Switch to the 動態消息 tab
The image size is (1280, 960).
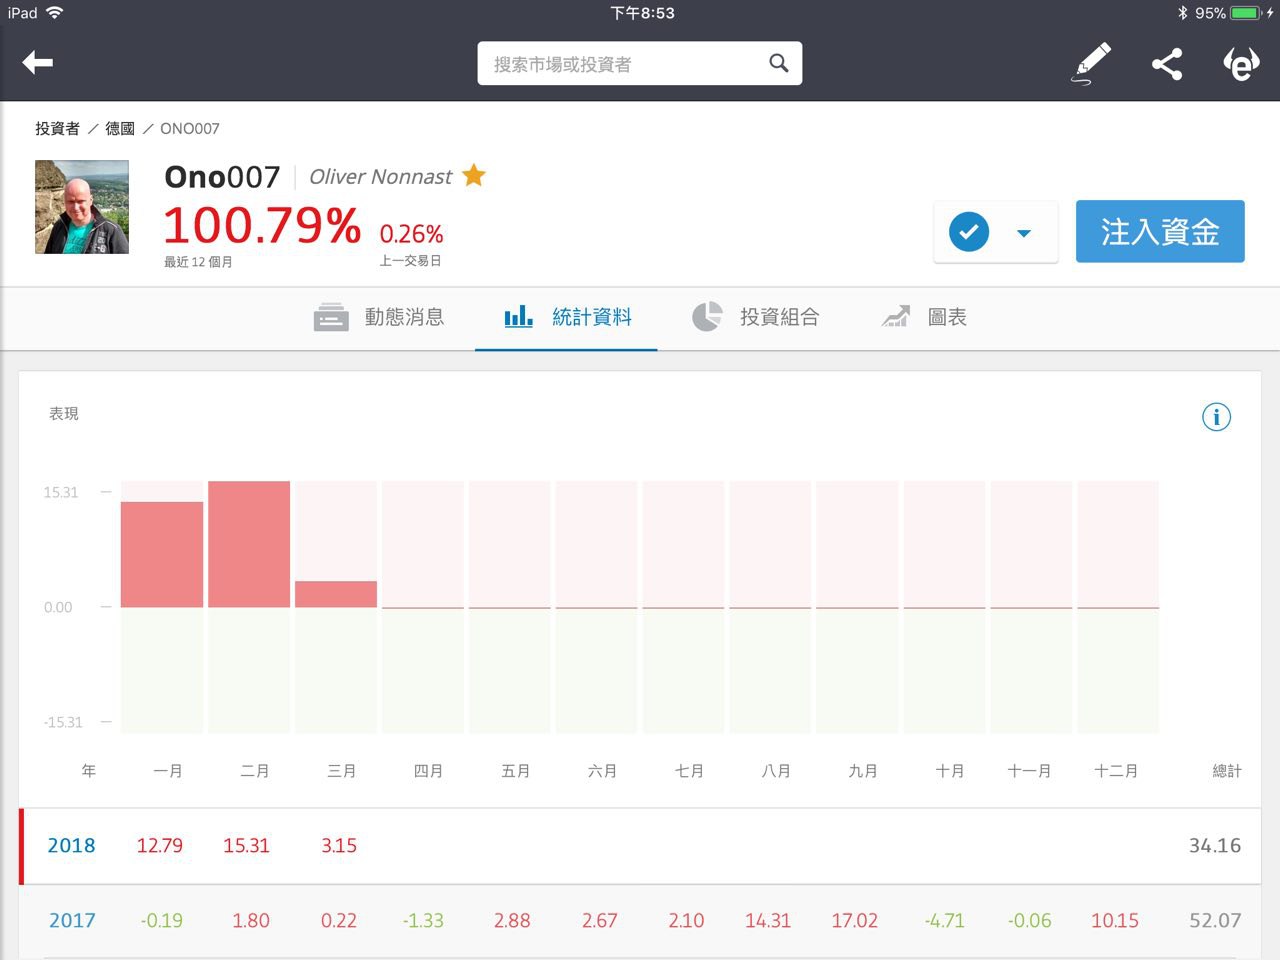coord(380,317)
